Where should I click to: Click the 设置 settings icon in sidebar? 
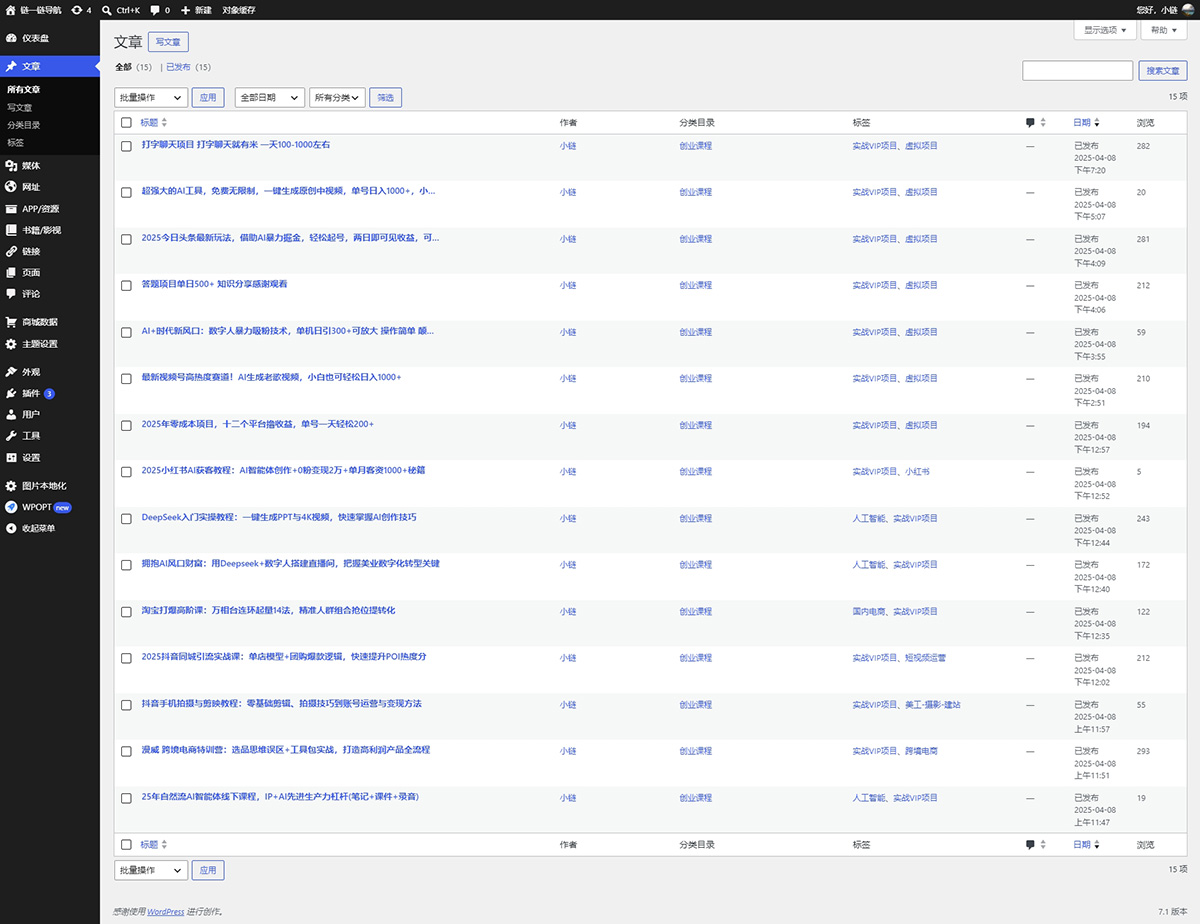click(11, 458)
